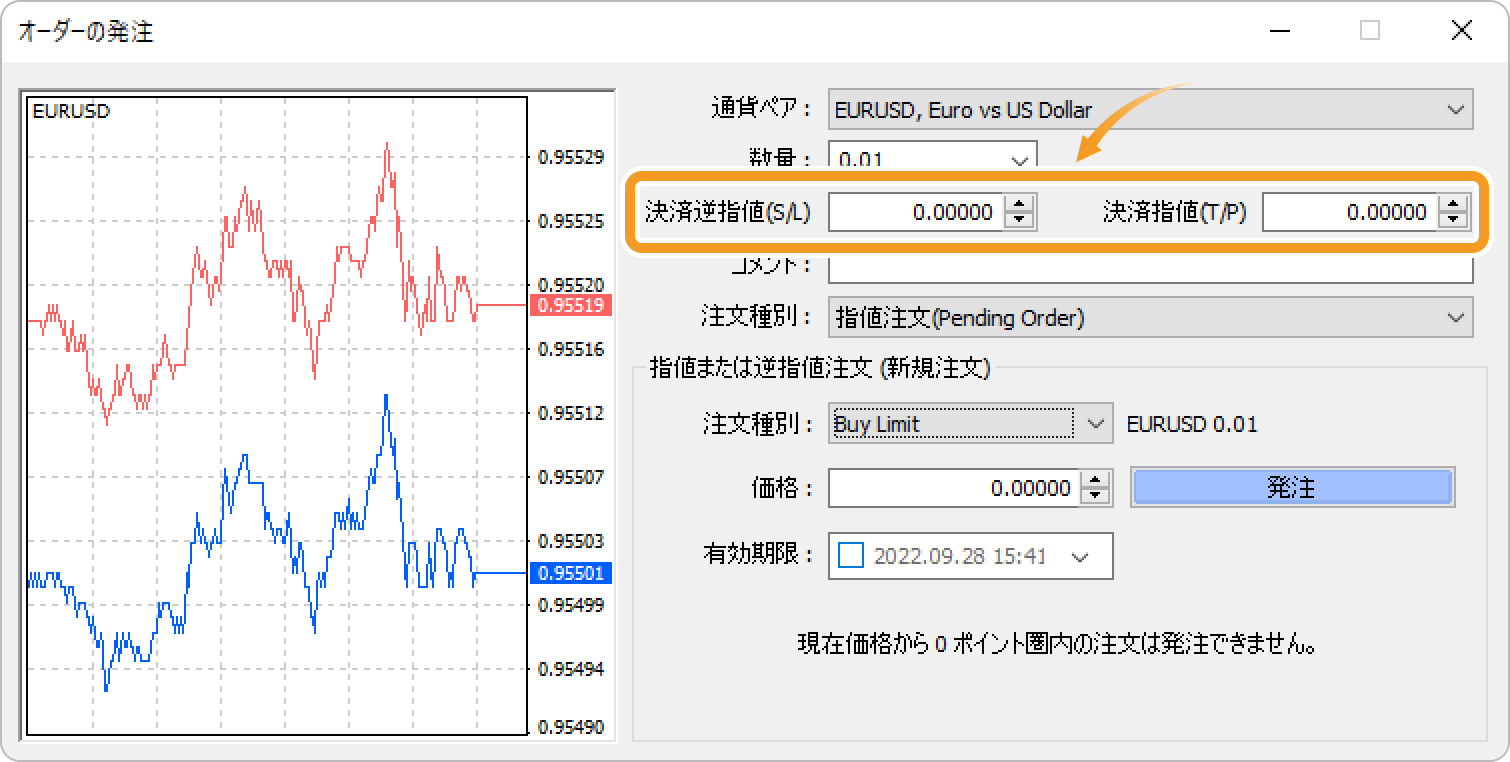
Task: Open the Buy Limit pending type dropdown
Action: (x=970, y=424)
